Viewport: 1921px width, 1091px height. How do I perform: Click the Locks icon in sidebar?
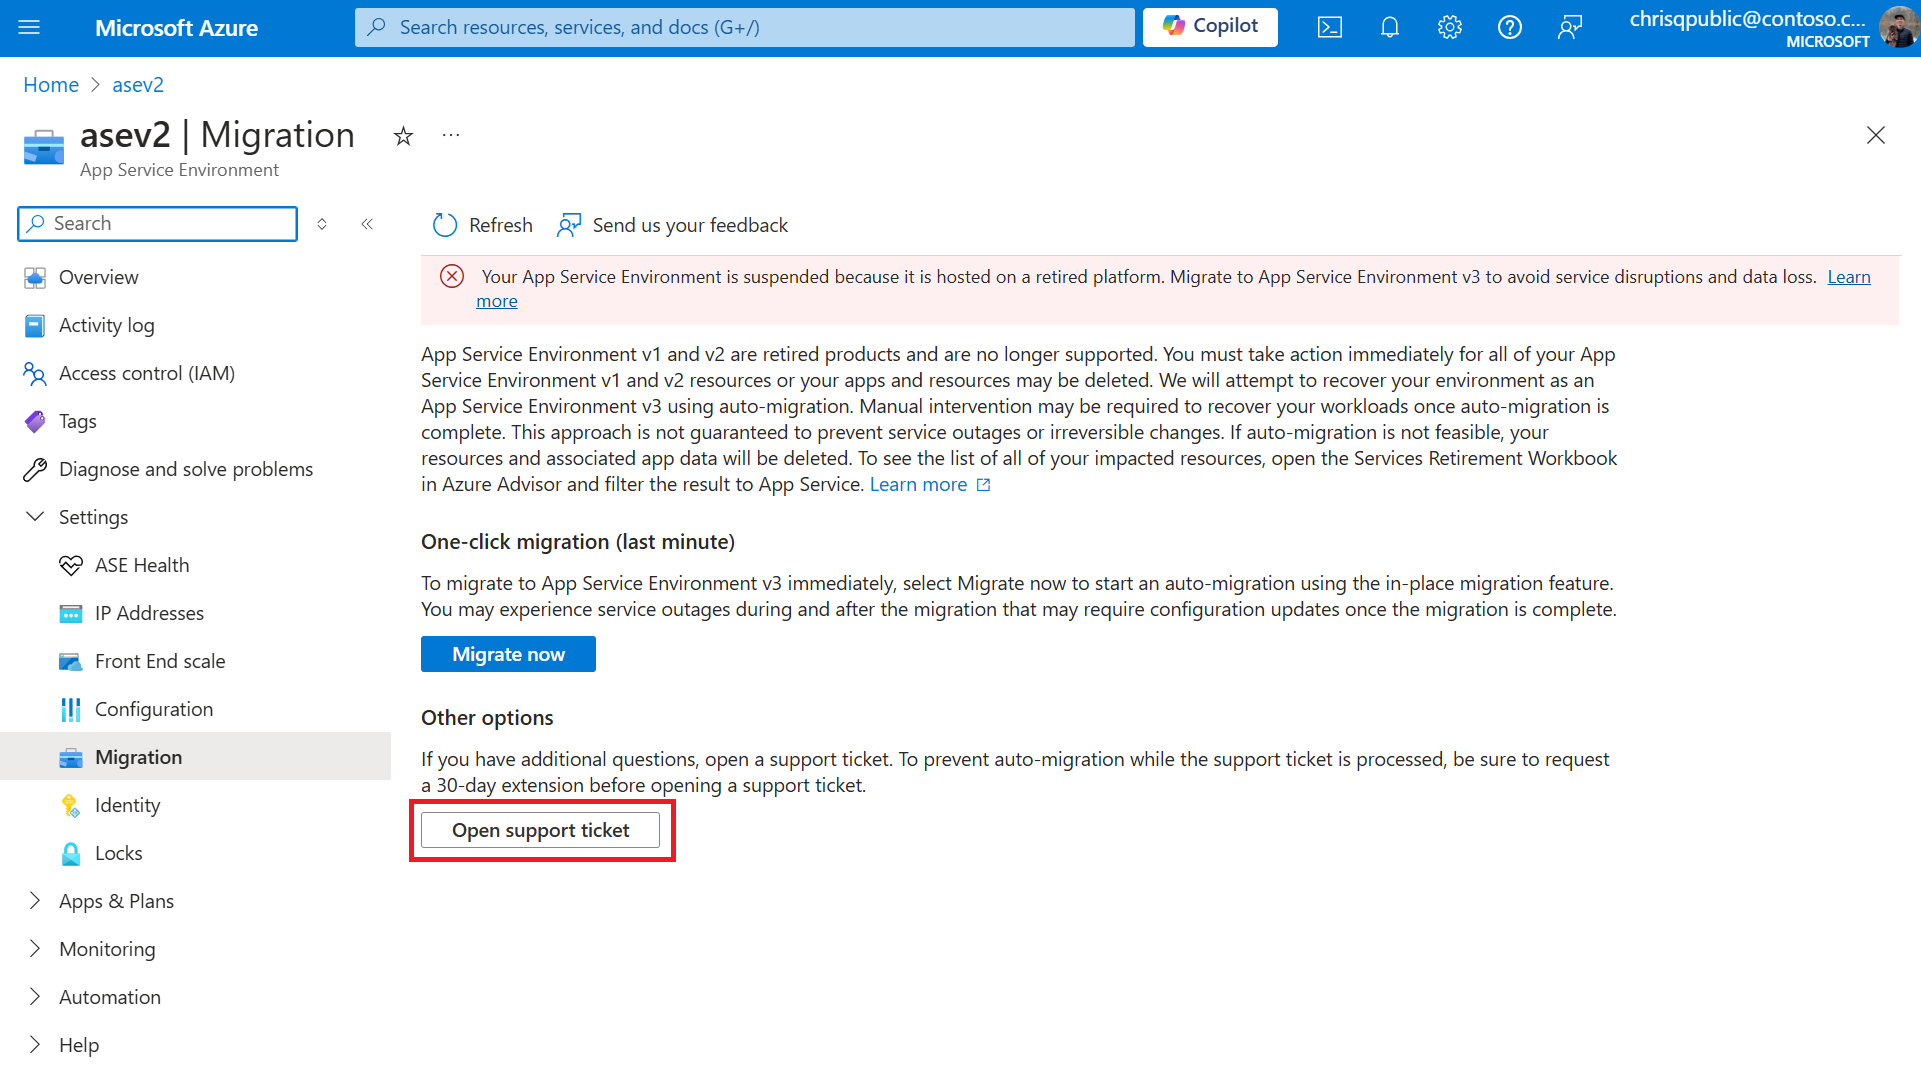(x=71, y=852)
